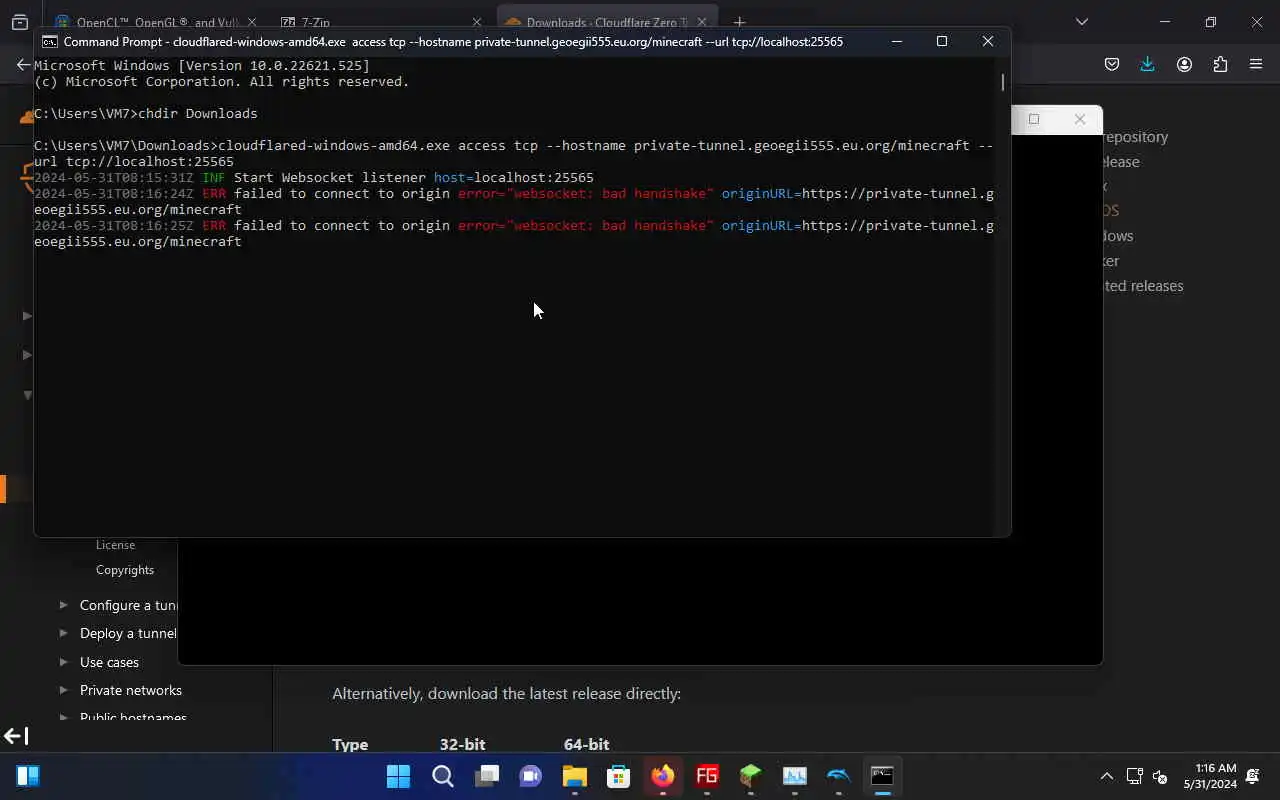Close the Command Prompt window

[988, 41]
